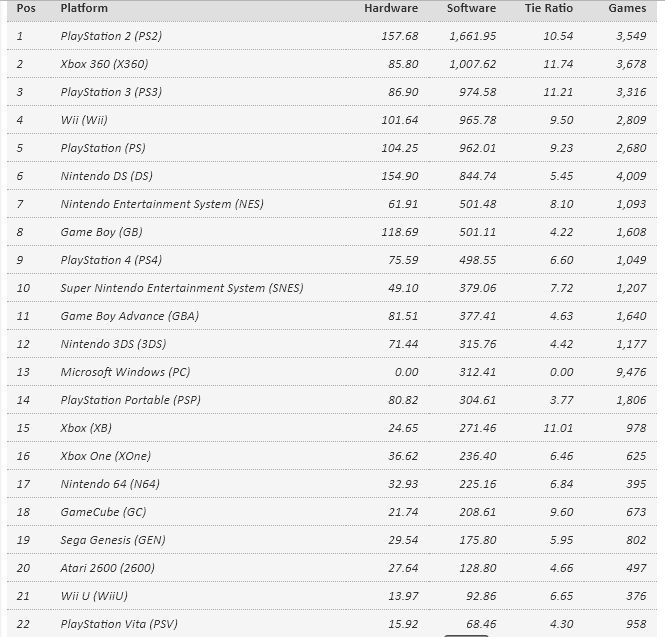This screenshot has height=637, width=665.
Task: Click position number 22 in Pos column
Action: pyautogui.click(x=23, y=624)
